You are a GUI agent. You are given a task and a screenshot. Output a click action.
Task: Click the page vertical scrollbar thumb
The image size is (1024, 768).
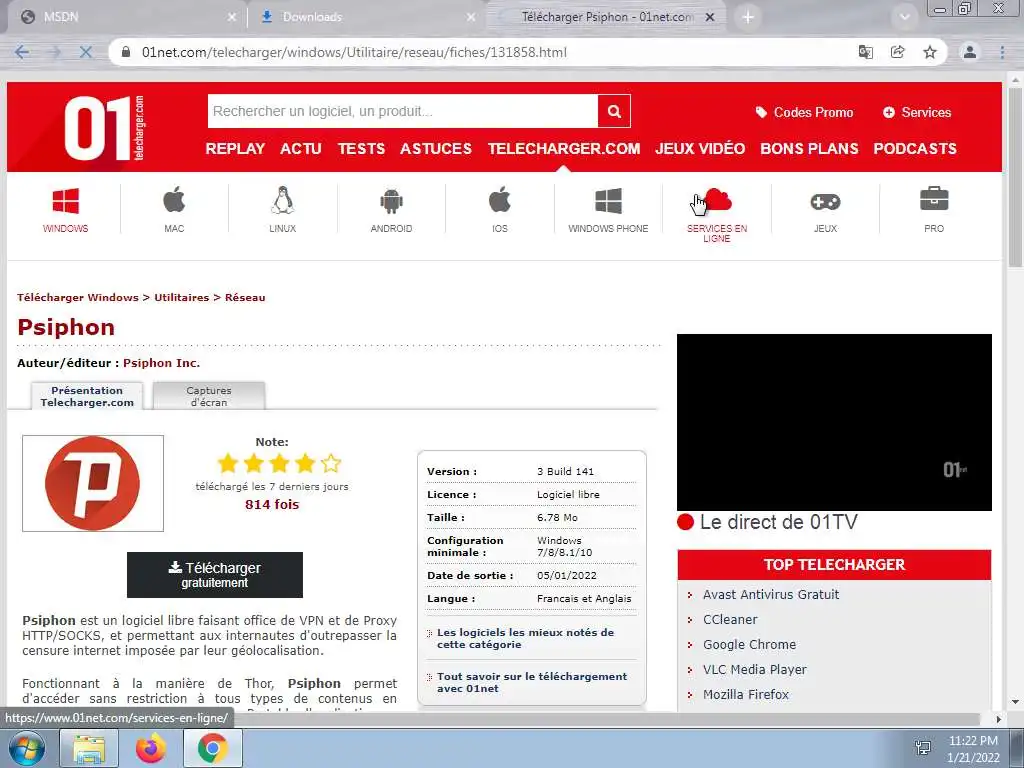[x=1015, y=176]
